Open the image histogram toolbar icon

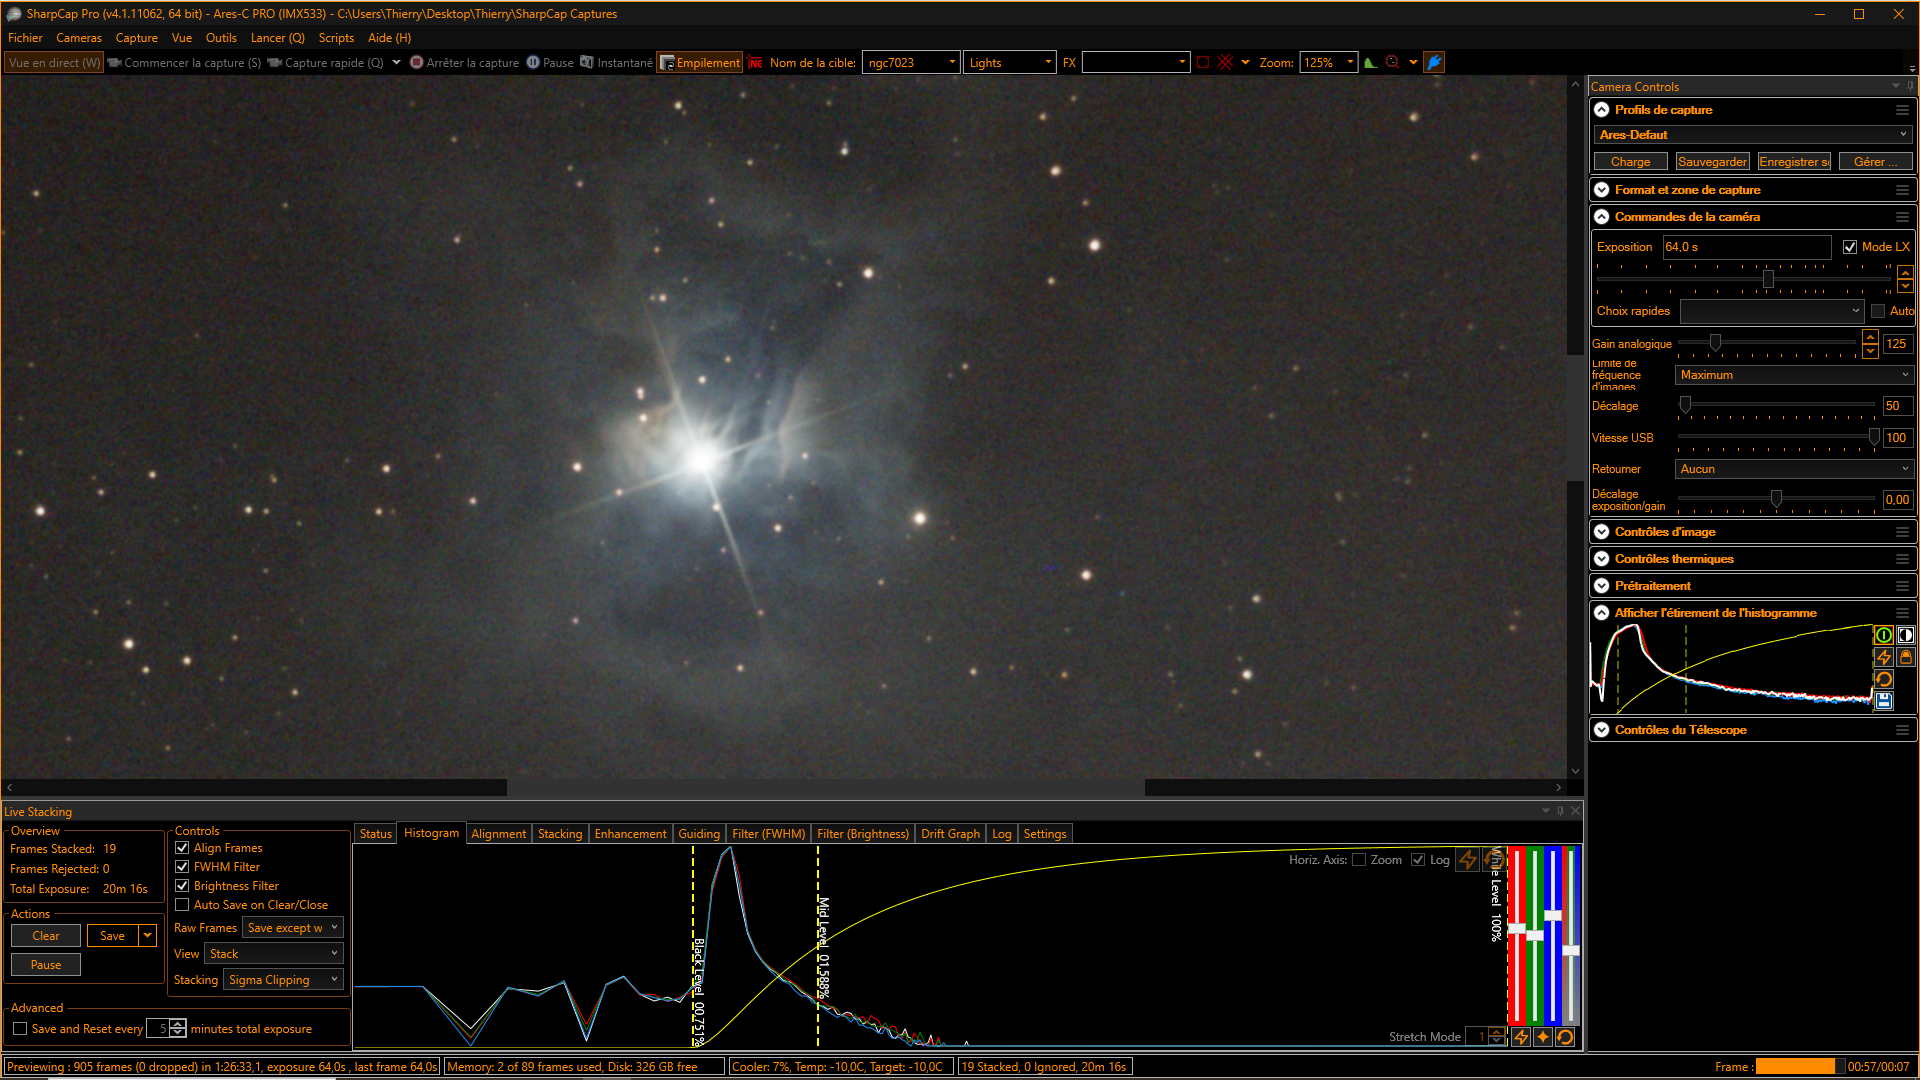[x=1370, y=62]
